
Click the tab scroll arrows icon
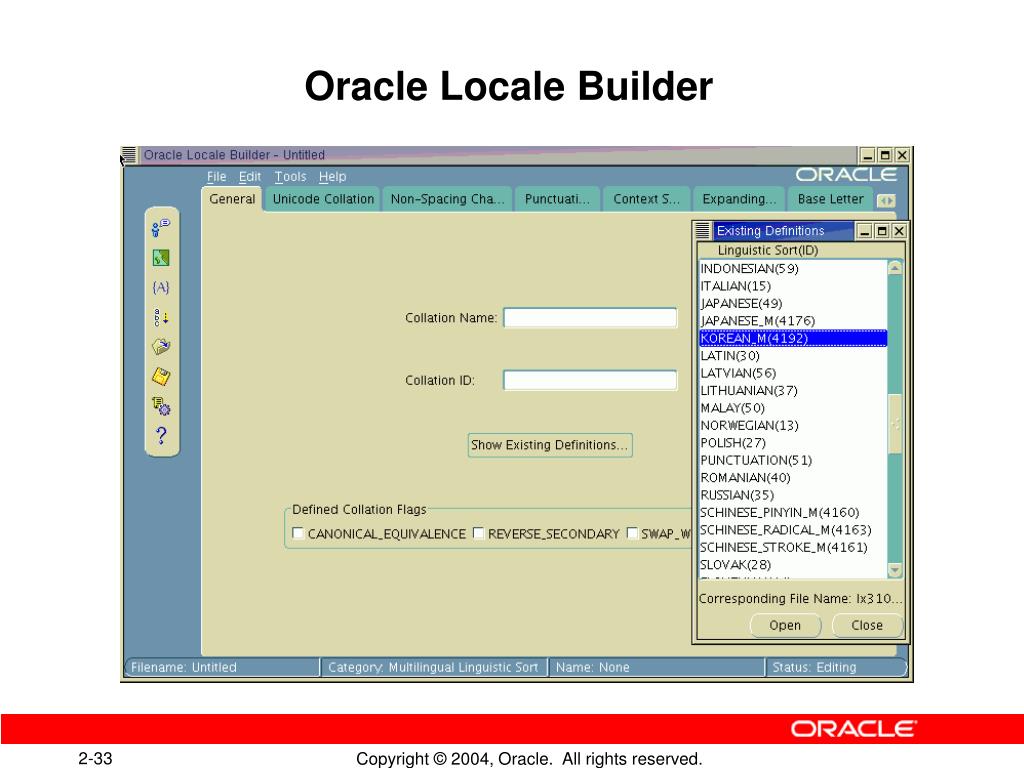pyautogui.click(x=886, y=200)
